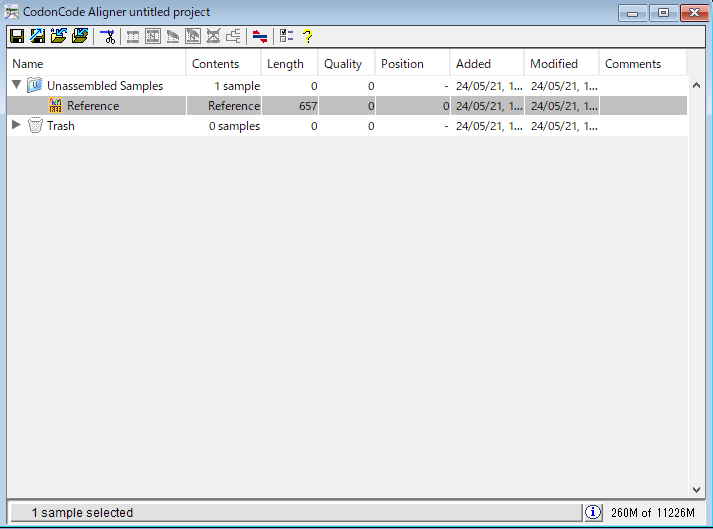Viewport: 713px width, 529px height.
Task: Click the Quality column header
Action: click(343, 64)
